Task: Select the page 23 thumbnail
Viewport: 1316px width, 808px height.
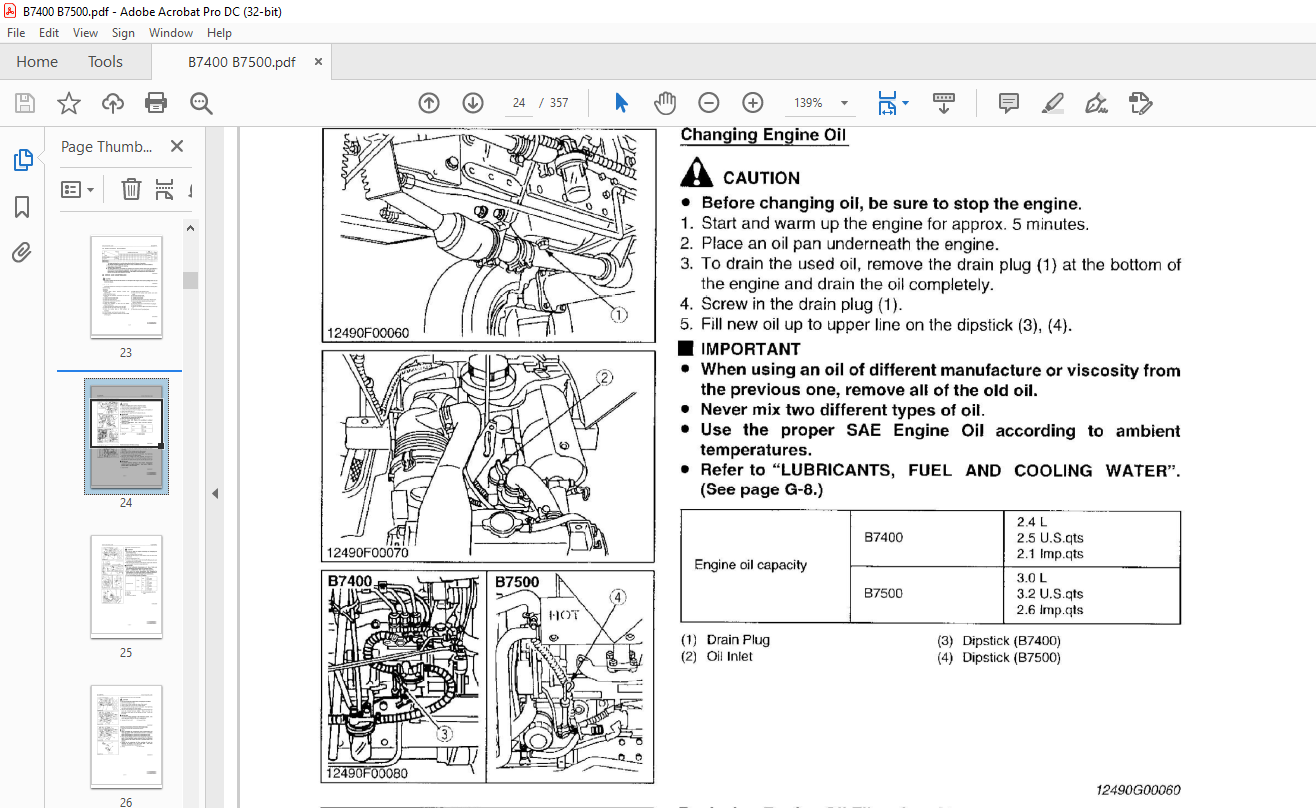Action: click(x=126, y=288)
